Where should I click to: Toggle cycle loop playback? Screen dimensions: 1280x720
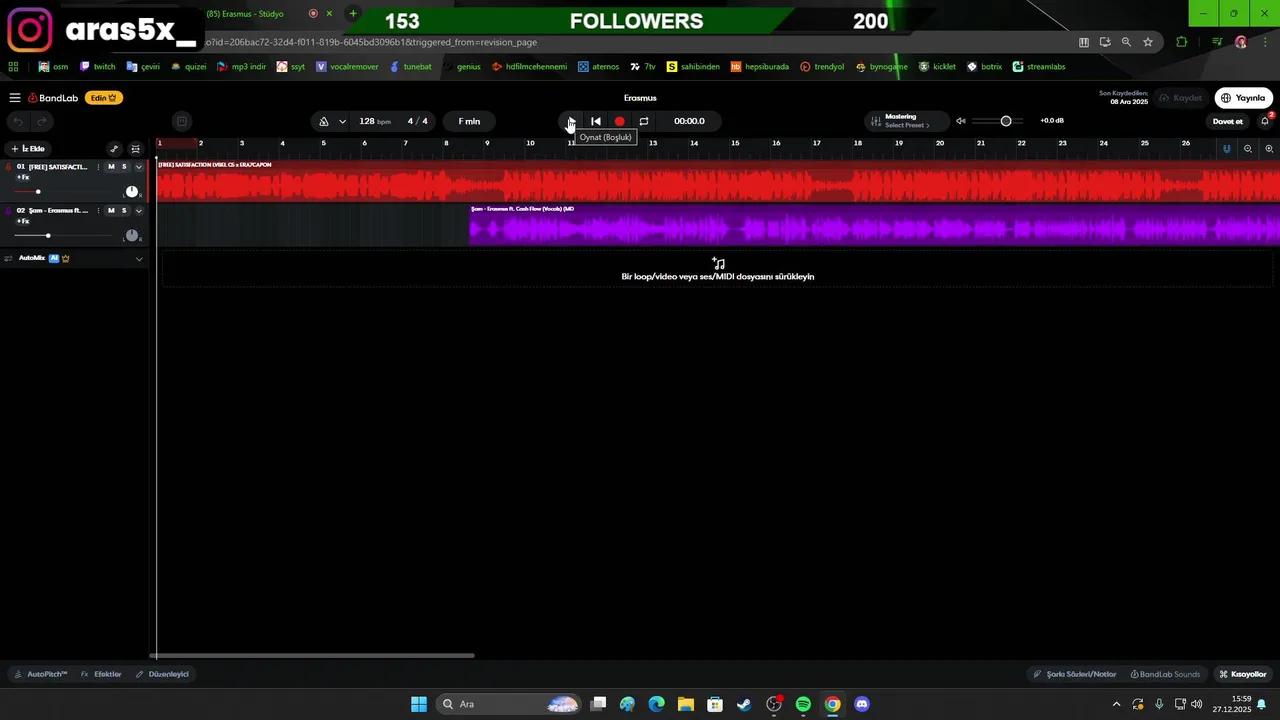tap(644, 121)
